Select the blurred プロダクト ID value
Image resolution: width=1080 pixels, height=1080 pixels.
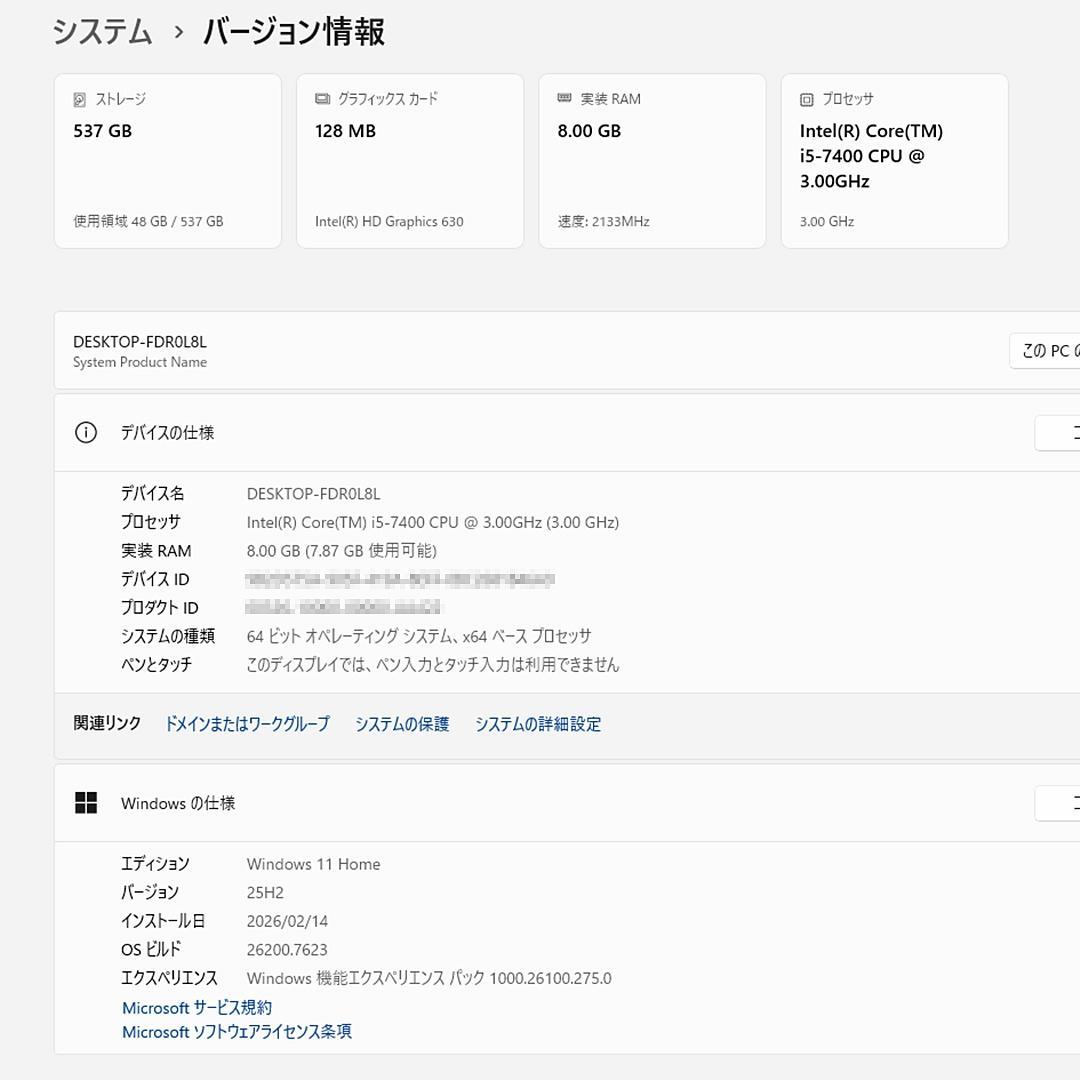pyautogui.click(x=343, y=608)
